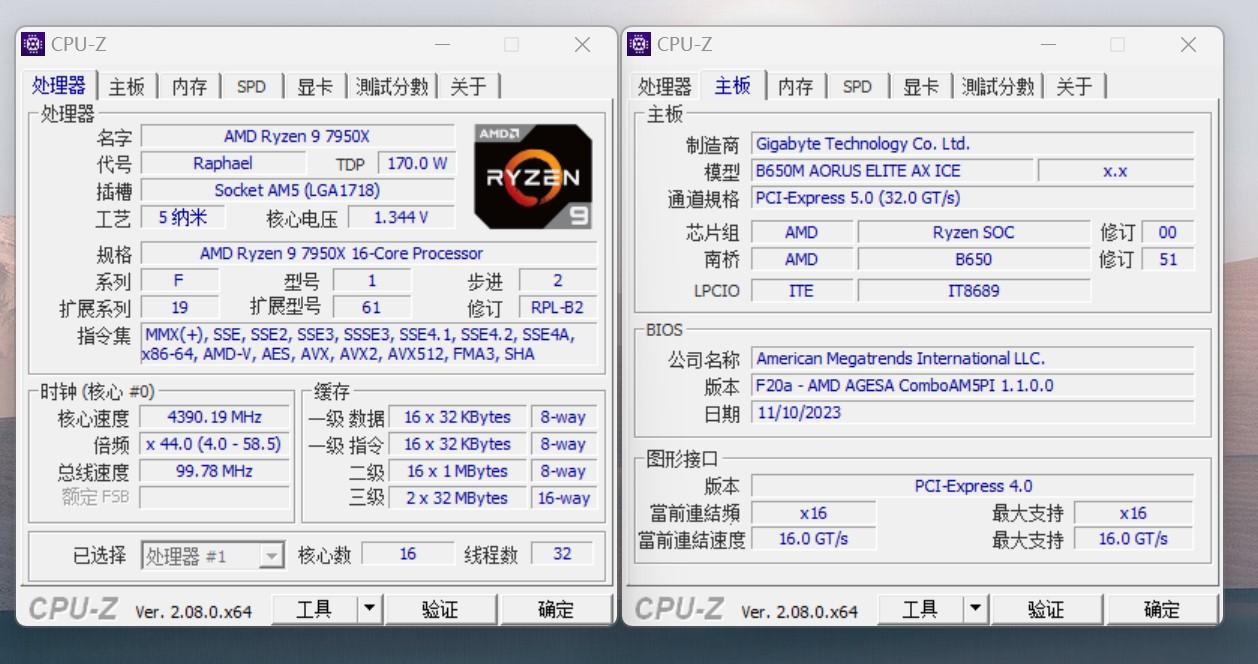Click the 指令集 instruction list text
The height and width of the screenshot is (664, 1258).
point(369,344)
